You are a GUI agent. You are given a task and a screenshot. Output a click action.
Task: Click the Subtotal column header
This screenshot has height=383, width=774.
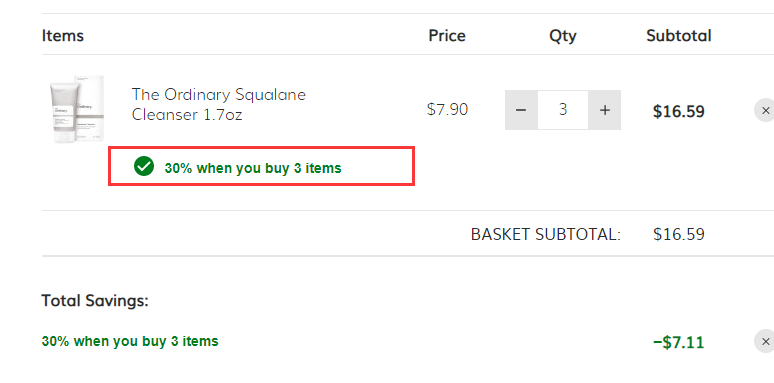tap(679, 36)
